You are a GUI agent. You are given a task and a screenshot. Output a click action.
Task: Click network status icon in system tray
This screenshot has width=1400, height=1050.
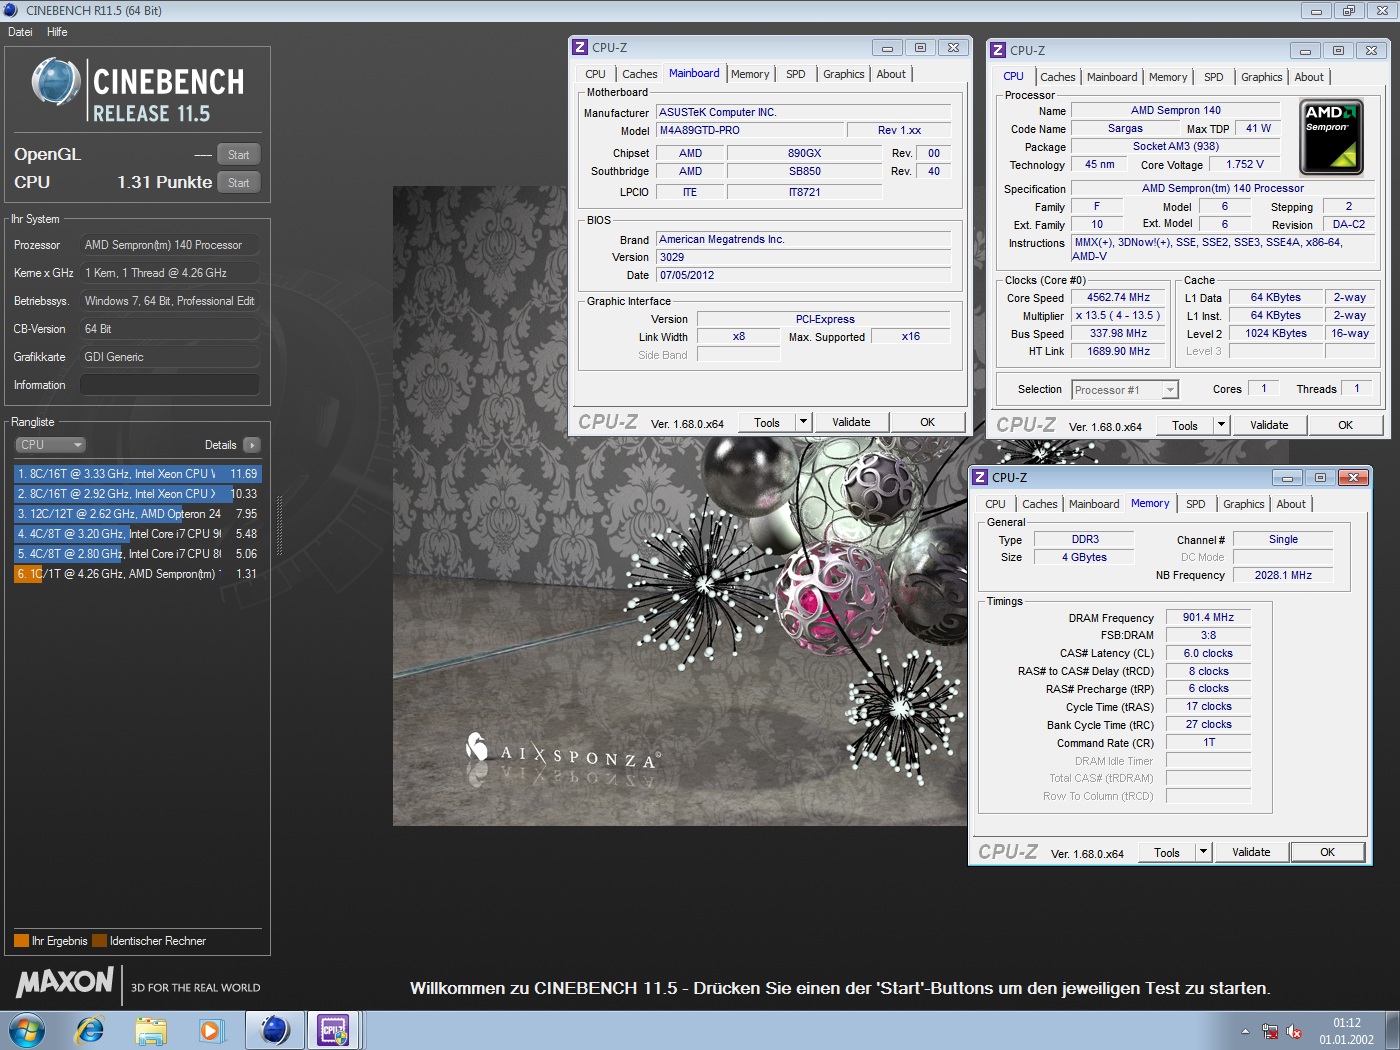coord(1270,1031)
